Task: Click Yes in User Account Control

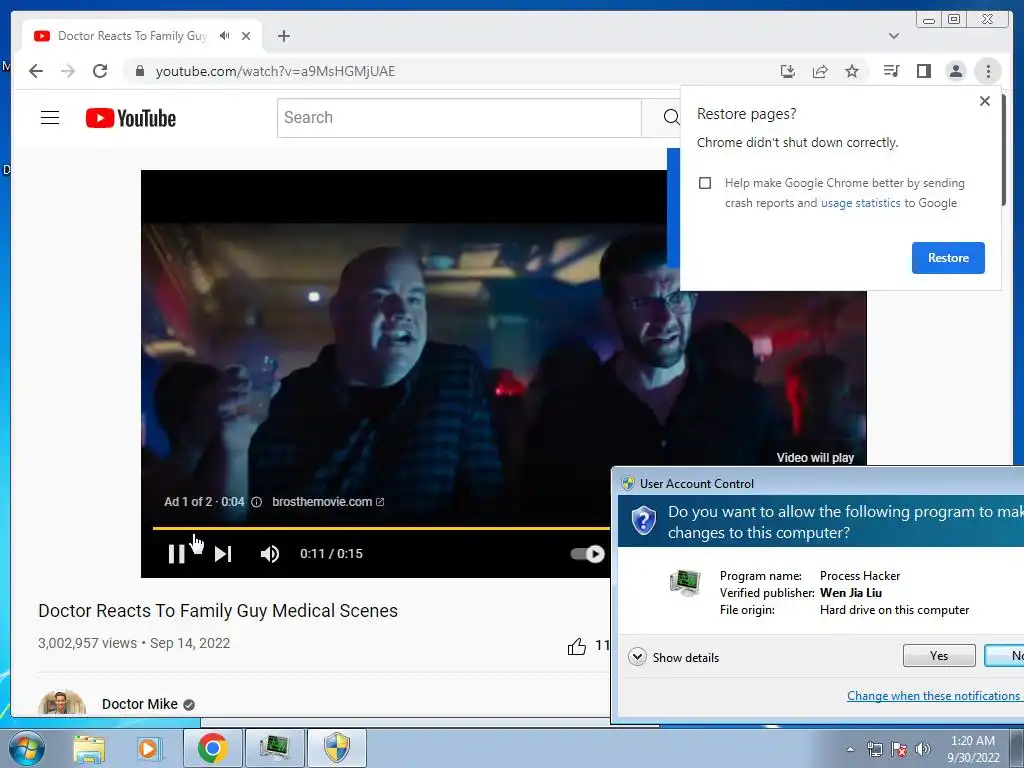Action: (939, 656)
